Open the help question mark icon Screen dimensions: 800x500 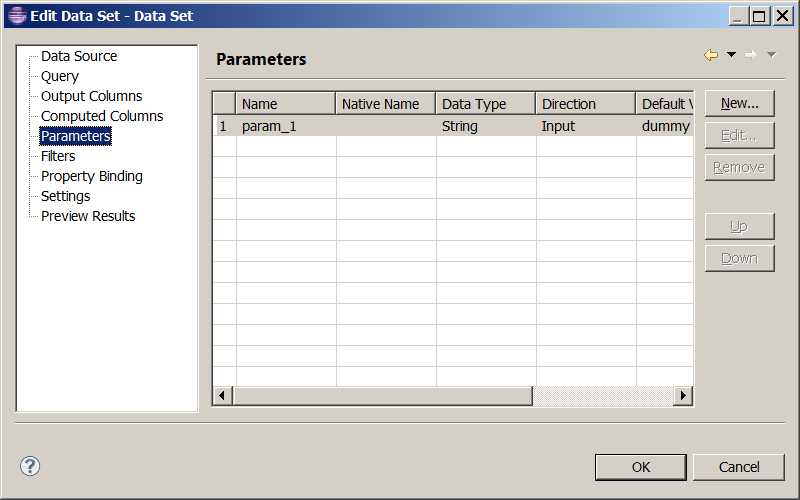[x=30, y=466]
